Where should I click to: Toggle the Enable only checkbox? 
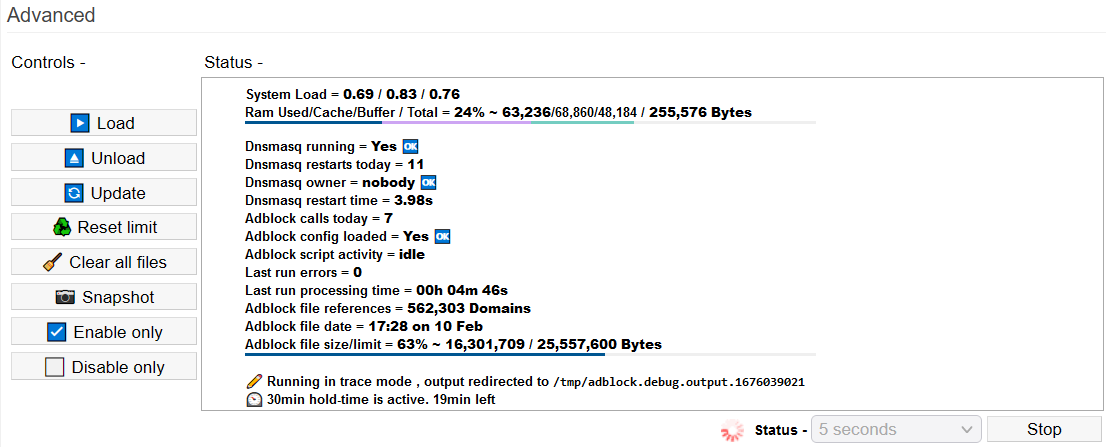(56, 332)
